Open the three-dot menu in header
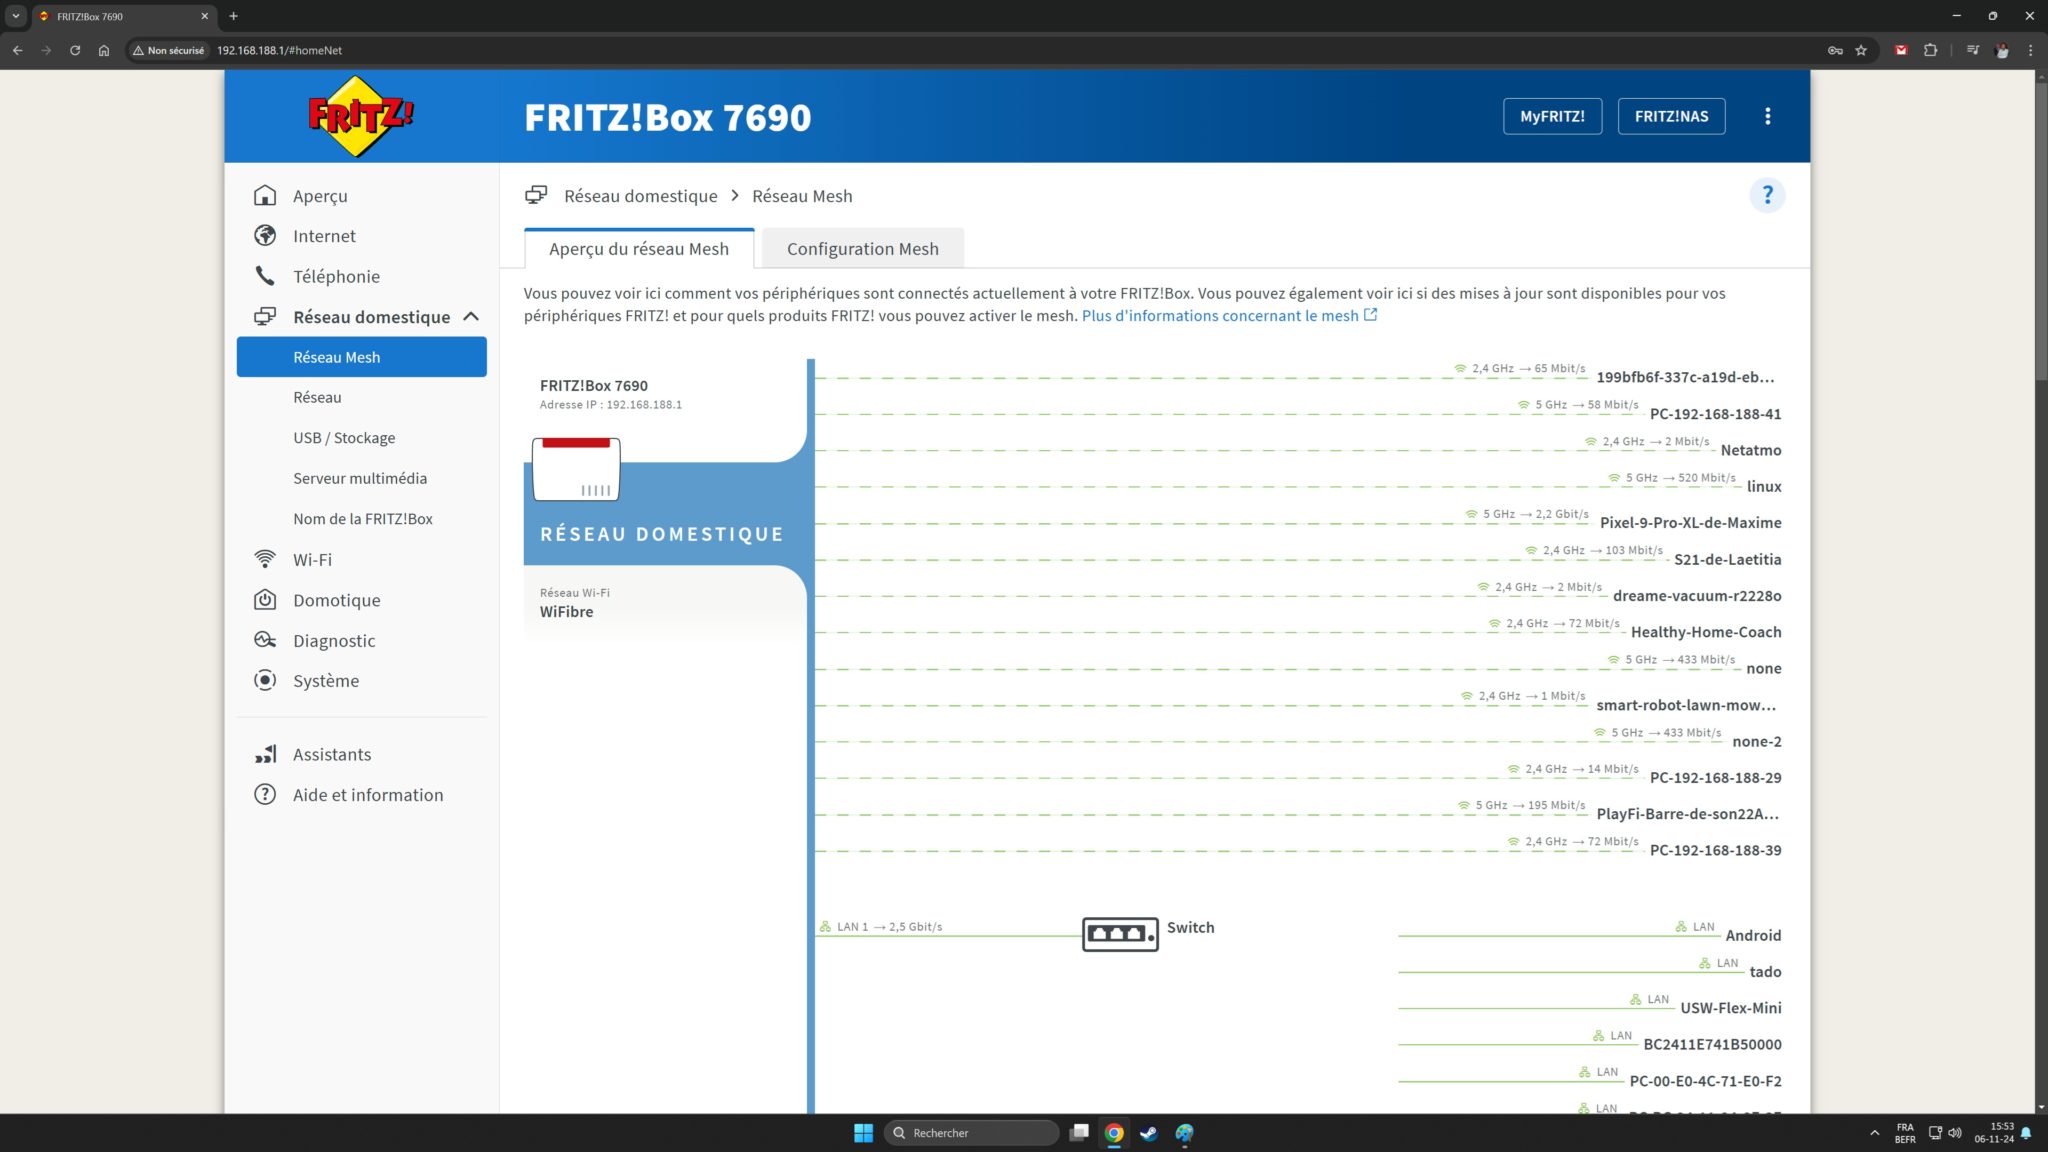2048x1152 pixels. tap(1767, 116)
